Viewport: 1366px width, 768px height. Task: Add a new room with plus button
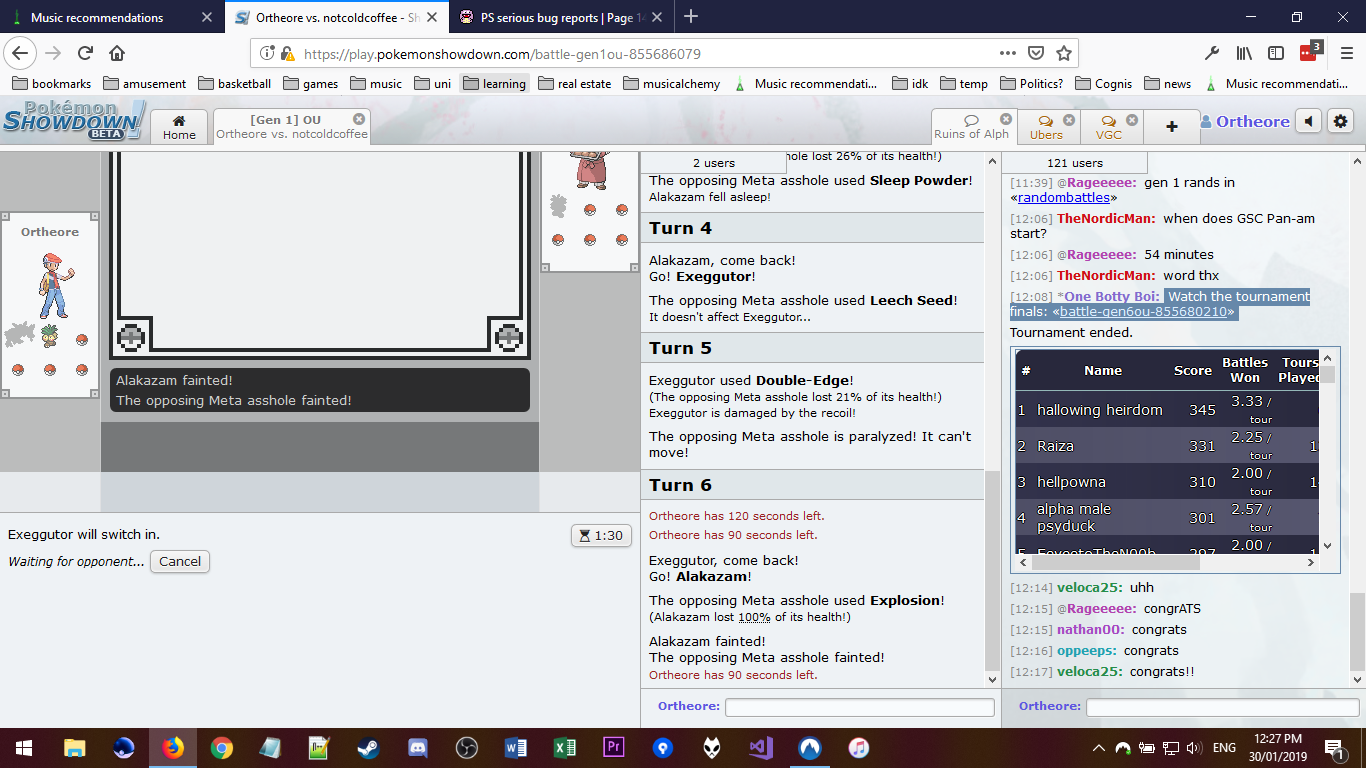coord(1171,126)
